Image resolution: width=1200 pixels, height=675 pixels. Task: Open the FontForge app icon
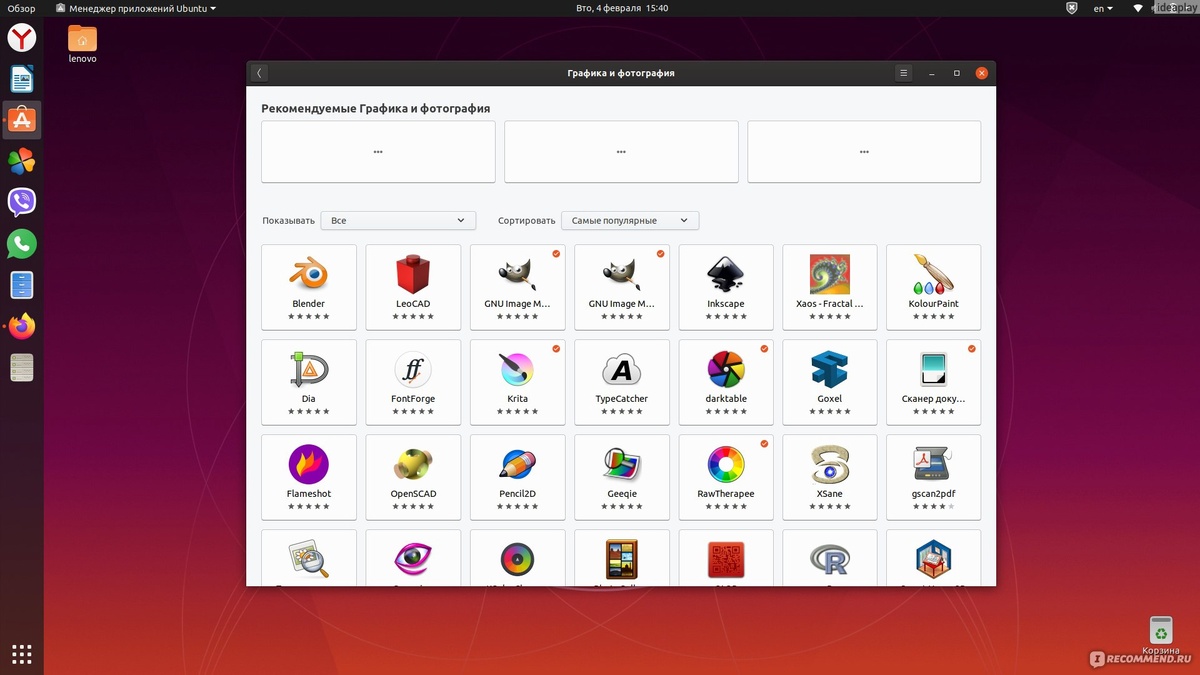point(412,369)
